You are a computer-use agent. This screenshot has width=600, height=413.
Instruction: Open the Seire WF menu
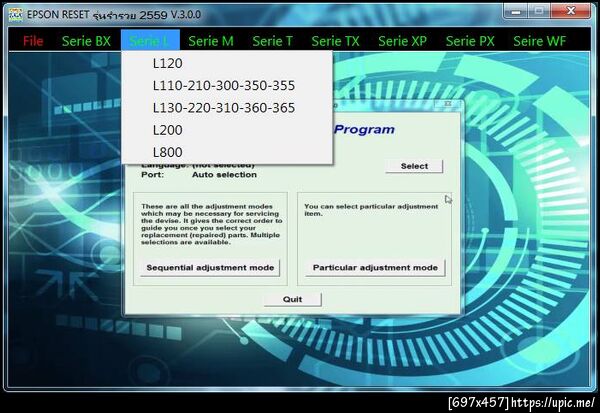click(539, 41)
